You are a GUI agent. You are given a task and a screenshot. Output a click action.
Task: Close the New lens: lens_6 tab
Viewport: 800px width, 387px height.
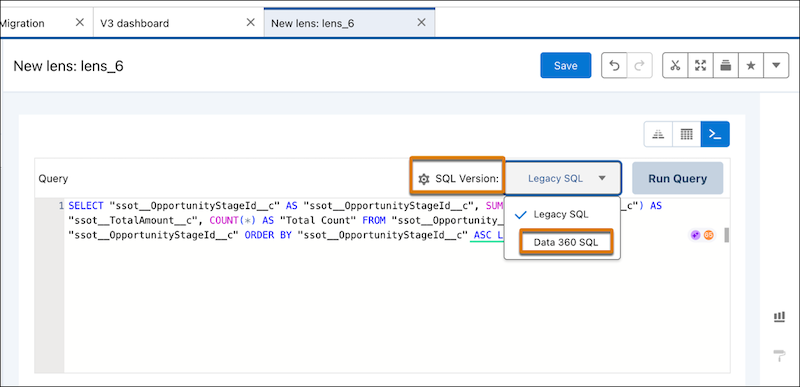(x=421, y=23)
